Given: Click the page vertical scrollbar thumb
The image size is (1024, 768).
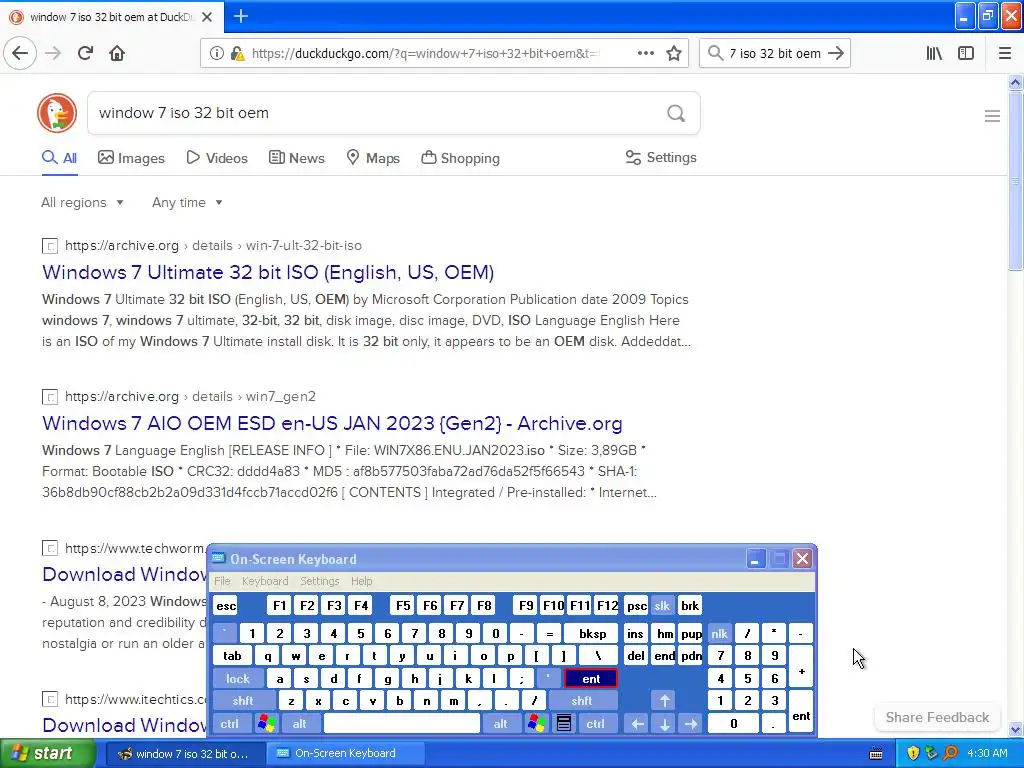Looking at the screenshot, I should point(1015,181).
